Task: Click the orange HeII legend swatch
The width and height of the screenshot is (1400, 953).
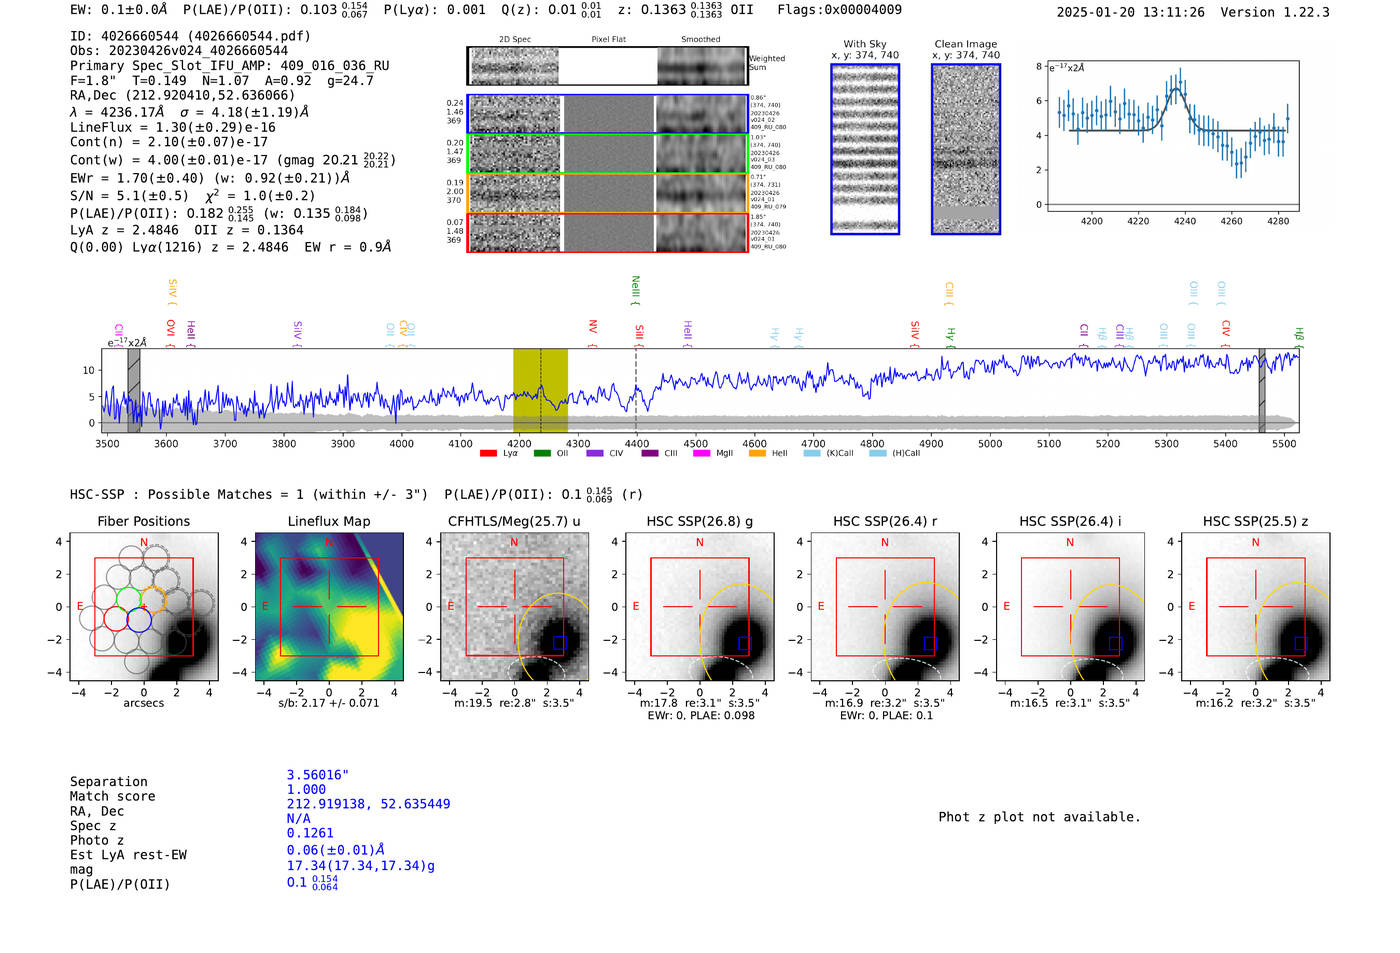Action: pos(757,454)
